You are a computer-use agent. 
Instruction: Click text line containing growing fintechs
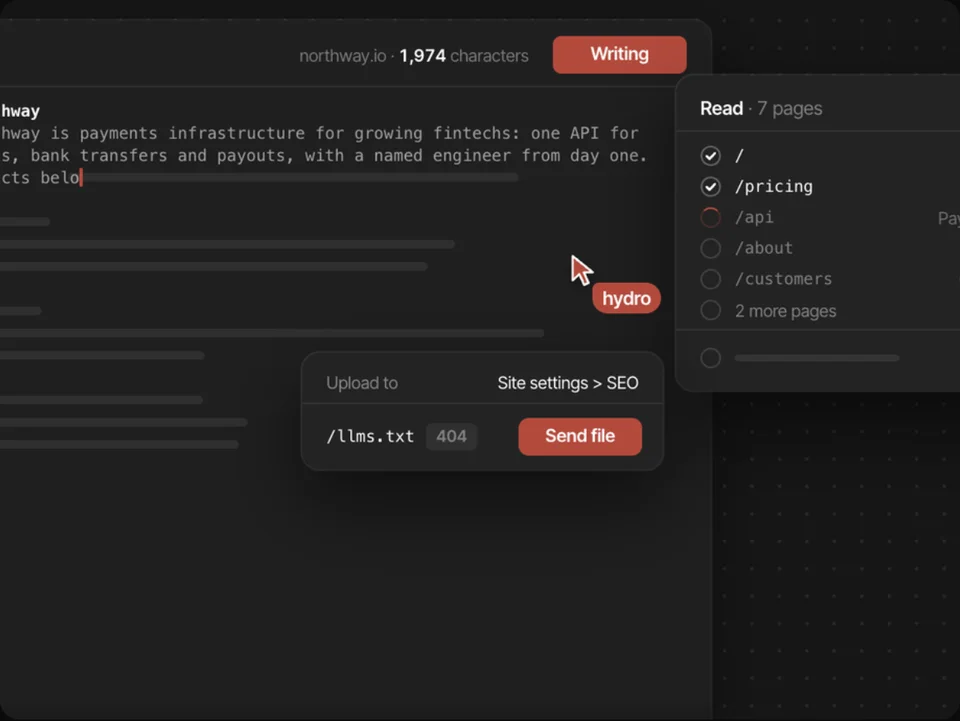pyautogui.click(x=319, y=133)
